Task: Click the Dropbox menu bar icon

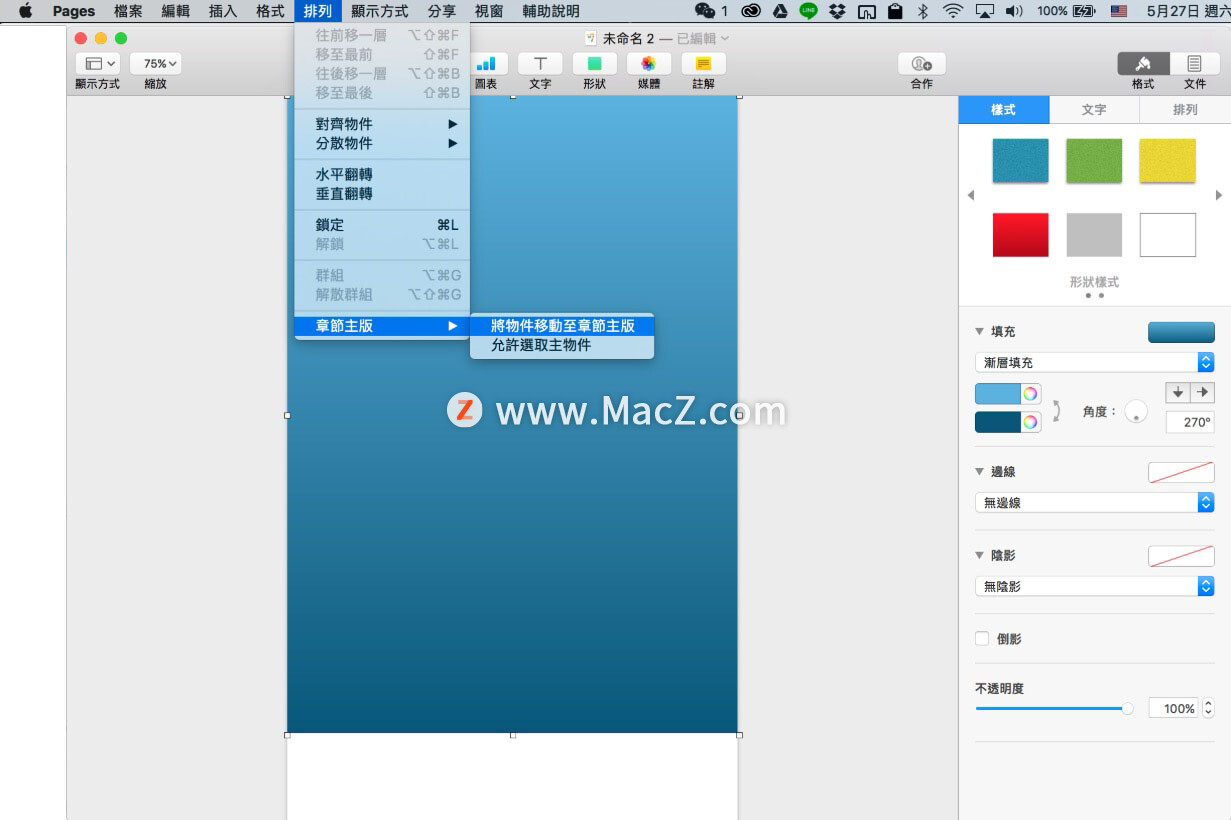Action: (x=838, y=11)
